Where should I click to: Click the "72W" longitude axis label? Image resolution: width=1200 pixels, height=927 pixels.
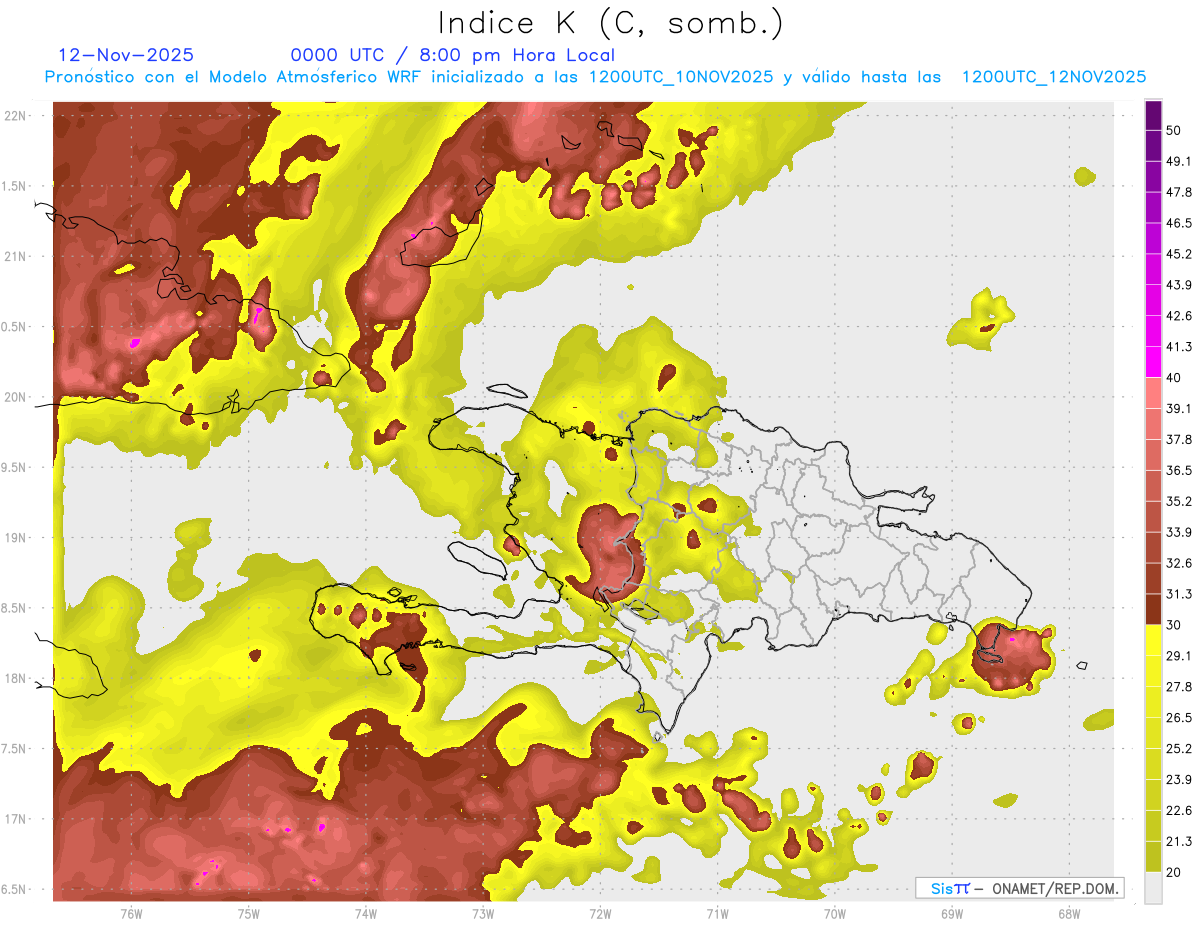(600, 913)
